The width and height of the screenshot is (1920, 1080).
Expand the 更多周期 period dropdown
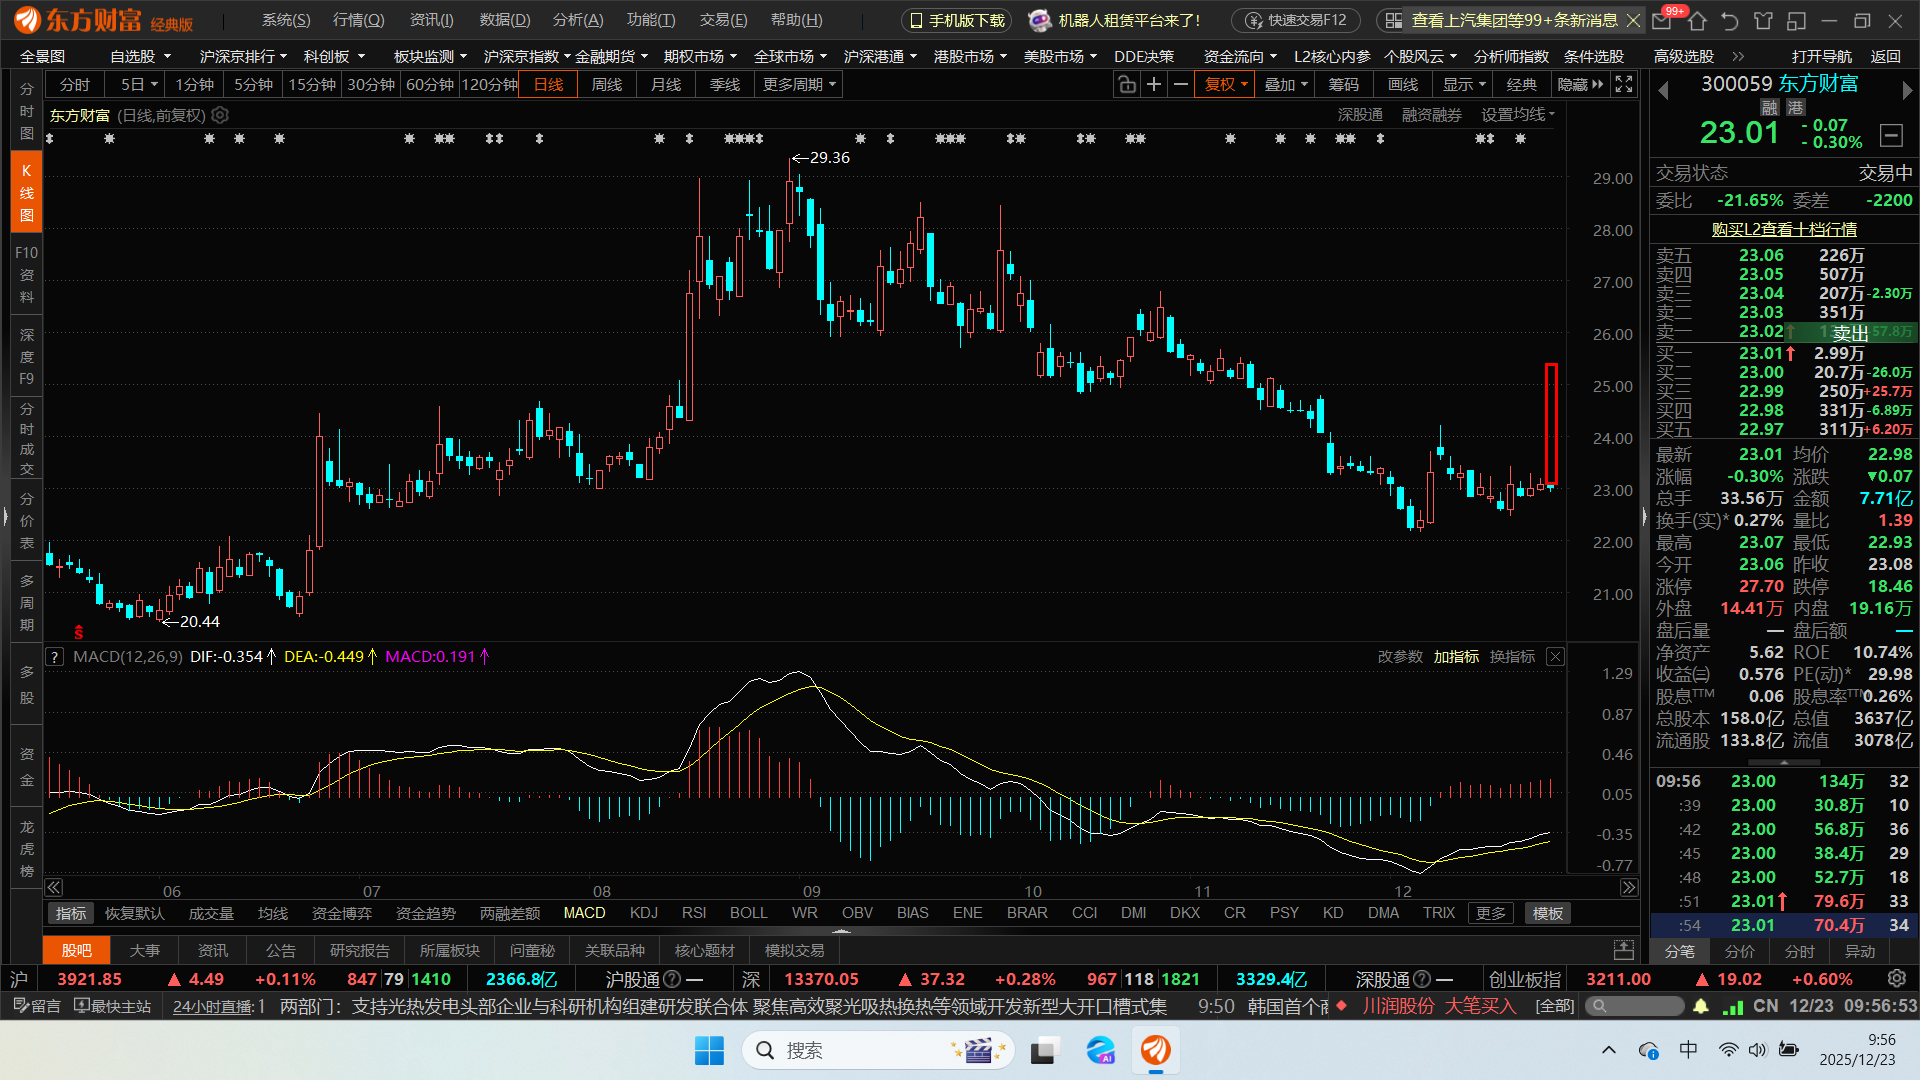pyautogui.click(x=799, y=85)
